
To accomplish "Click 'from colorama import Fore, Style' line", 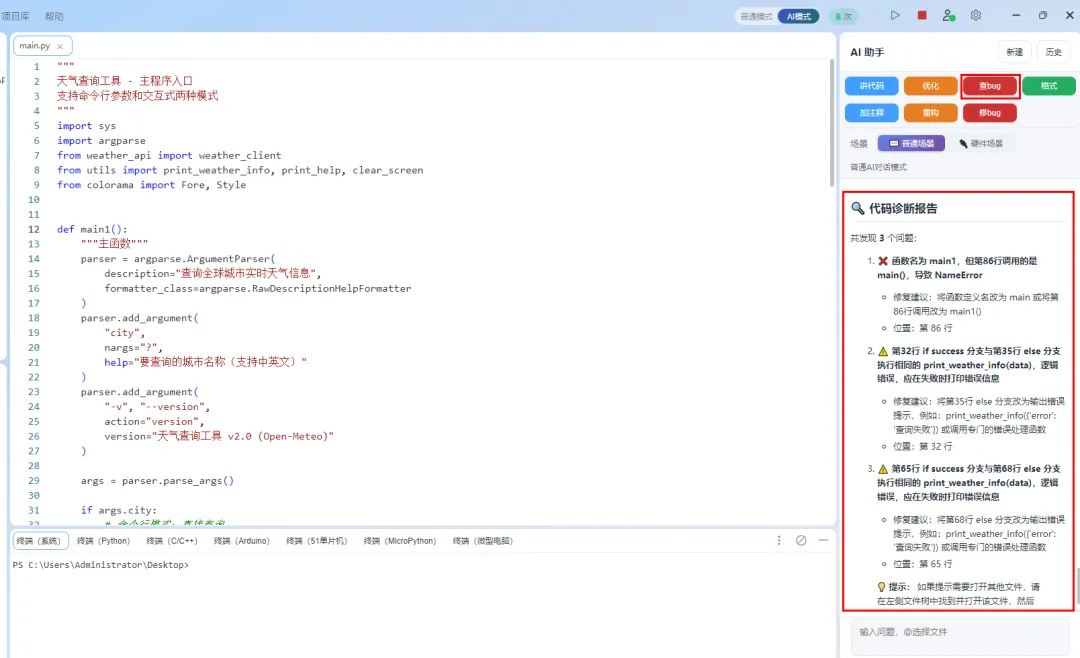I will pyautogui.click(x=152, y=185).
